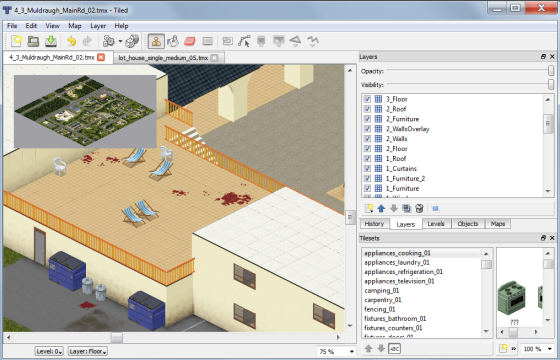Click the gears command icon in the toolbar
This screenshot has height=360, width=560.
pyautogui.click(x=109, y=41)
